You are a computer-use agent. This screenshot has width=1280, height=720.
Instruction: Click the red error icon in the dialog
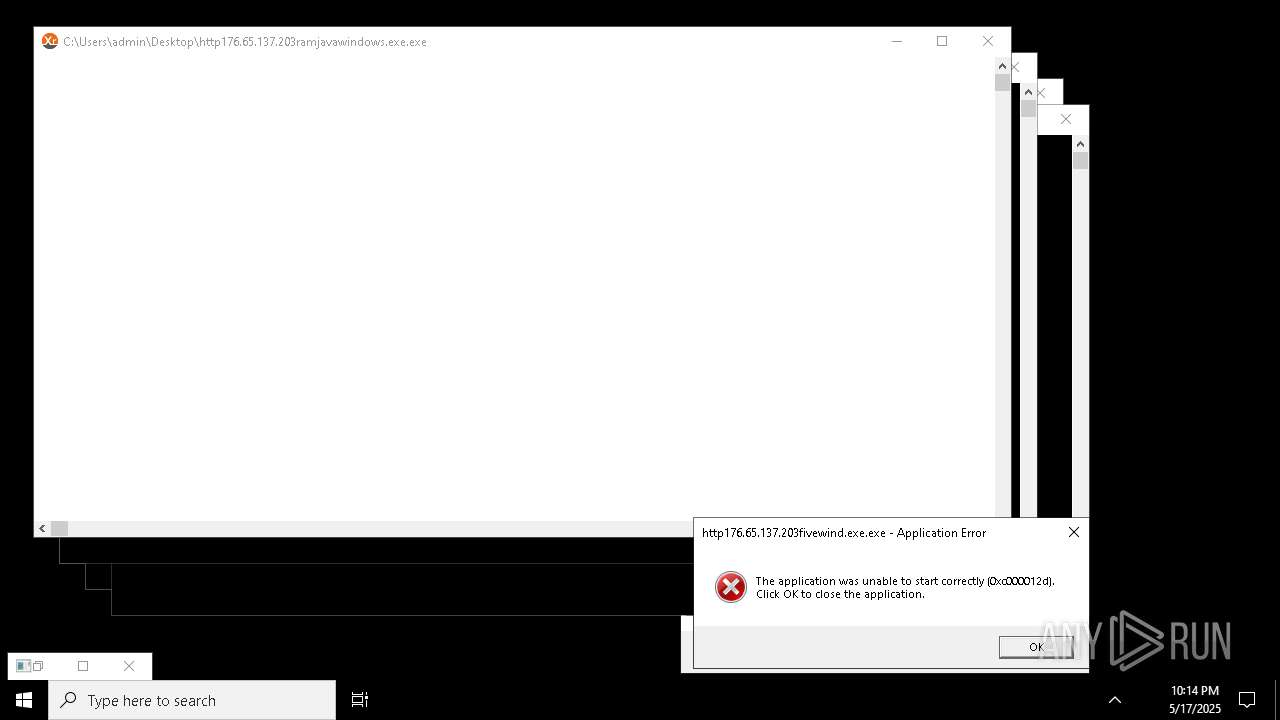click(x=731, y=587)
